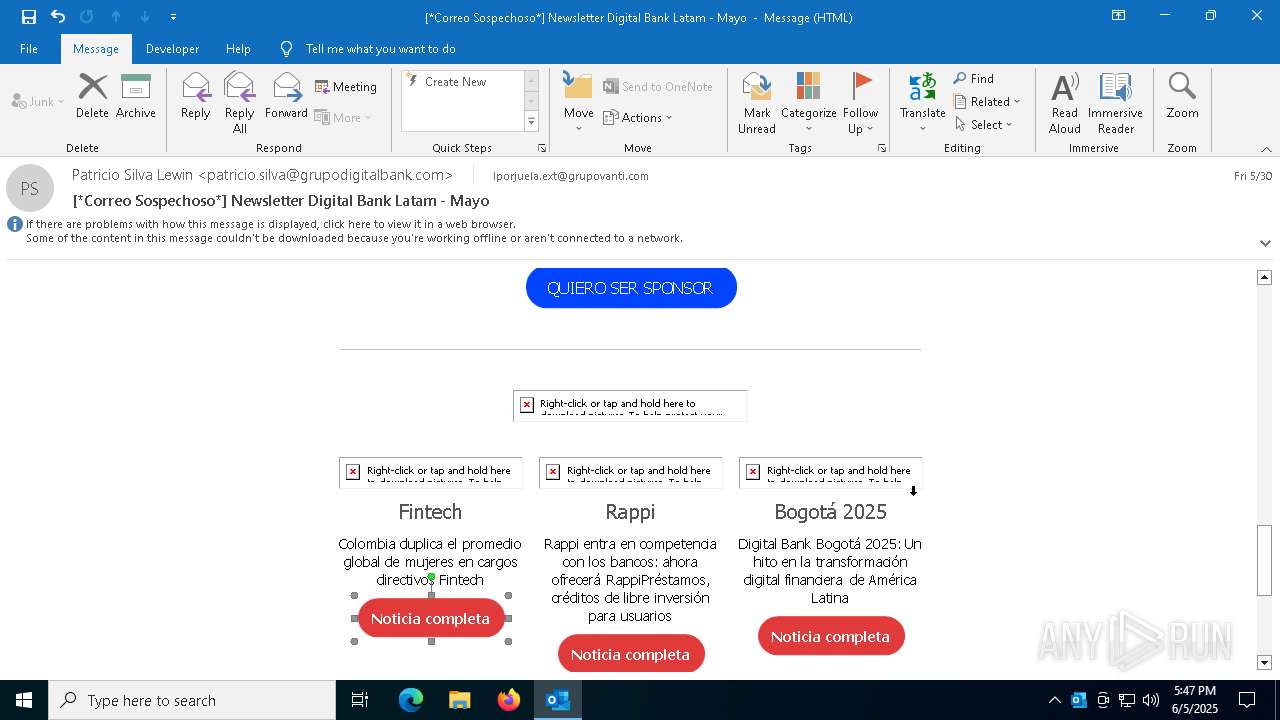Open the Translate menu
The width and height of the screenshot is (1280, 720).
tap(922, 102)
